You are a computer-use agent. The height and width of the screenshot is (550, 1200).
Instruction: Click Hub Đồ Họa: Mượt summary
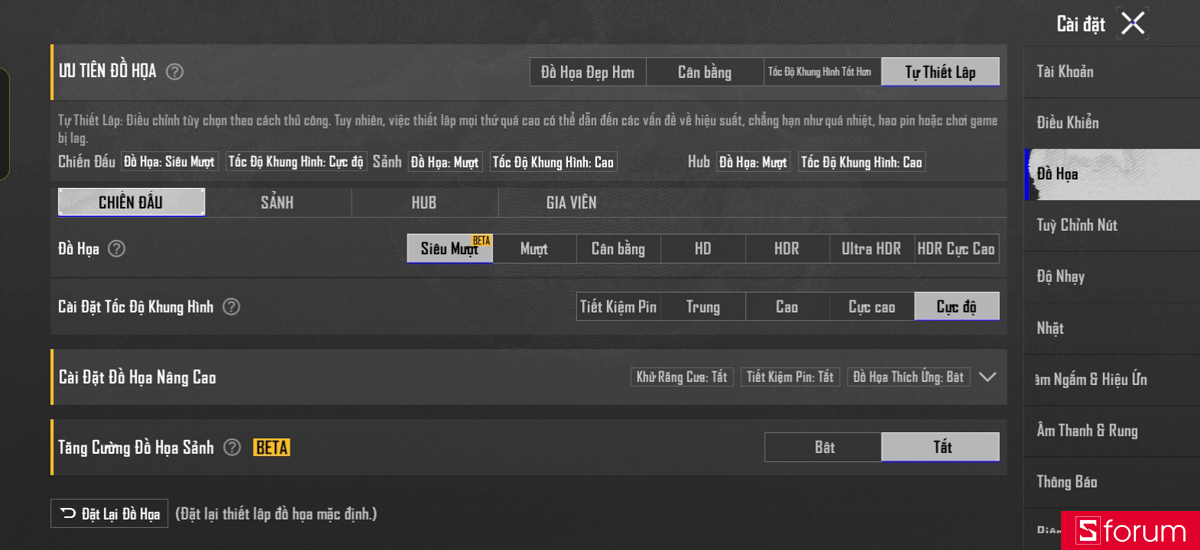(x=753, y=162)
